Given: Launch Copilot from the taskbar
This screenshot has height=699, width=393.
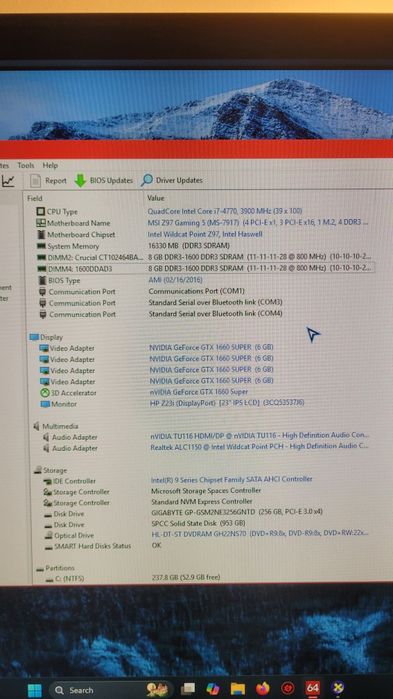Looking at the screenshot, I should [213, 689].
